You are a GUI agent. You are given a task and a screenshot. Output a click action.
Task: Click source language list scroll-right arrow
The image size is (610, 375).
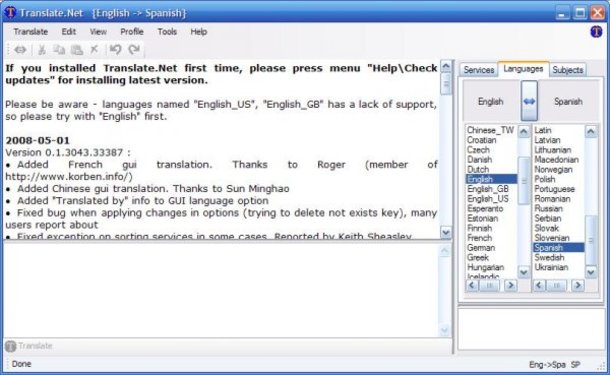point(510,286)
